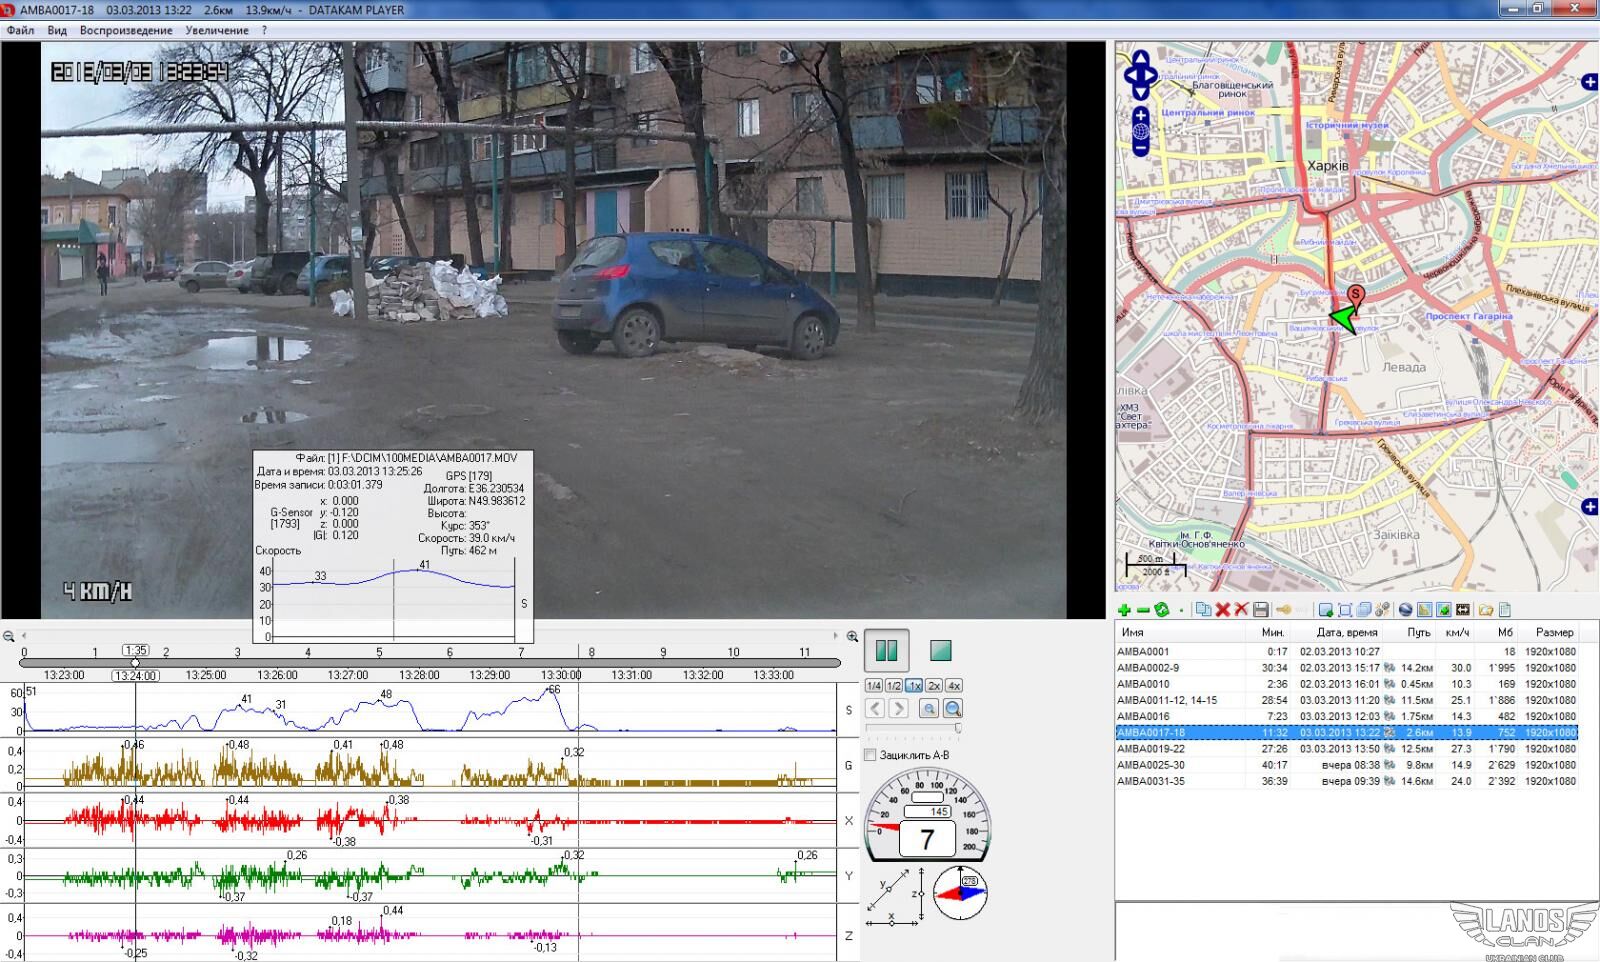Screen dimensions: 1600x962
Task: Sort file list by Дата, время column
Action: [x=1346, y=632]
